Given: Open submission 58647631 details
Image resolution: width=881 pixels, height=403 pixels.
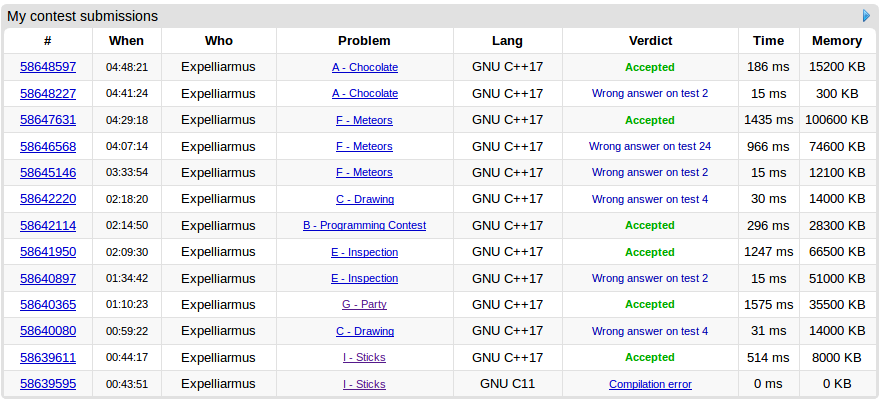Looking at the screenshot, I should [48, 120].
